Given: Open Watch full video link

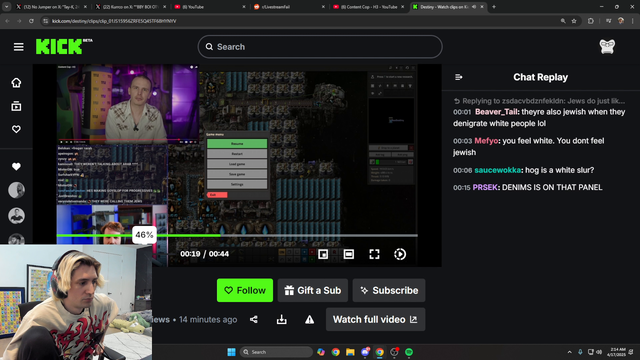Looking at the screenshot, I should 376,319.
